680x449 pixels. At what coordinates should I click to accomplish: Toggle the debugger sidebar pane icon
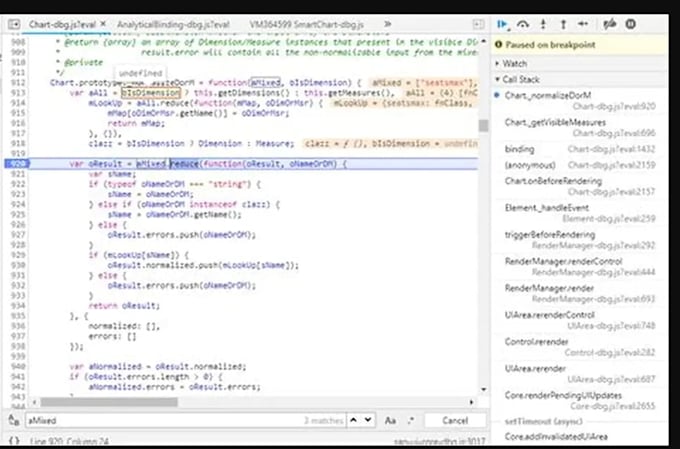point(478,24)
